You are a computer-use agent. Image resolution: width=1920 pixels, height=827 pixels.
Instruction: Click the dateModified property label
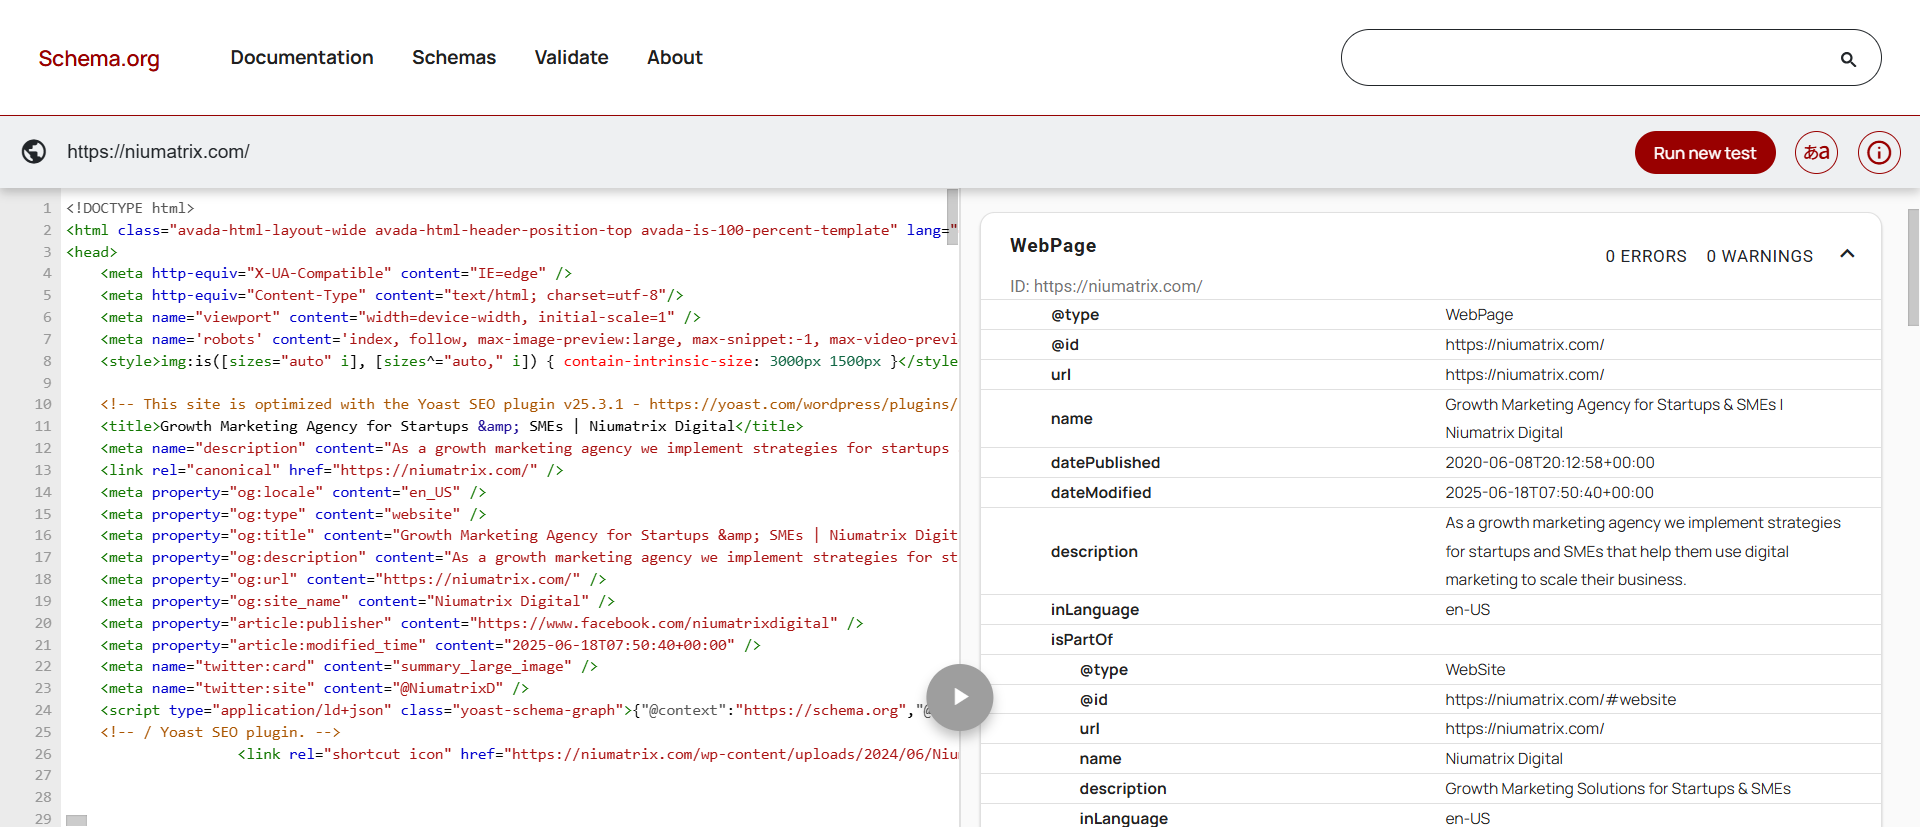(1101, 493)
